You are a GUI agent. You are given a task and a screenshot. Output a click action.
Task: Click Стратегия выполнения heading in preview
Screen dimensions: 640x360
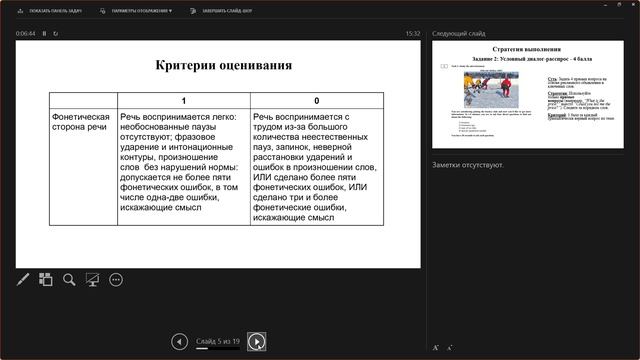[527, 49]
